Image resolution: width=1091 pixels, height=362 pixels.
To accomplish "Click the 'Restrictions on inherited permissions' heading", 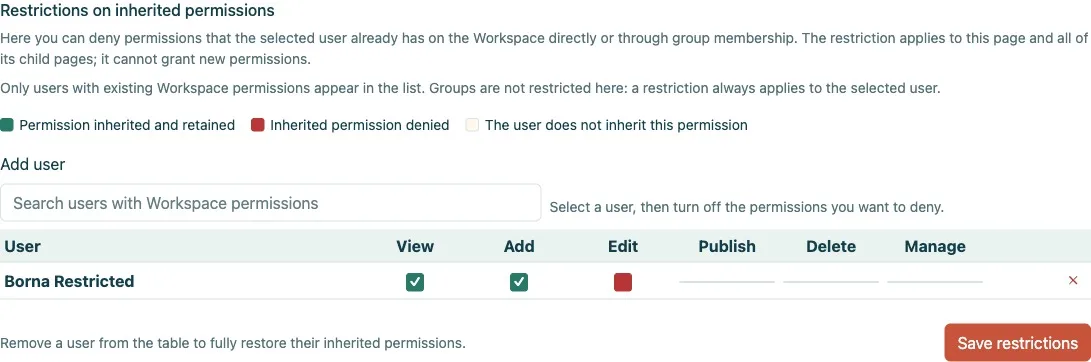I will coord(137,10).
